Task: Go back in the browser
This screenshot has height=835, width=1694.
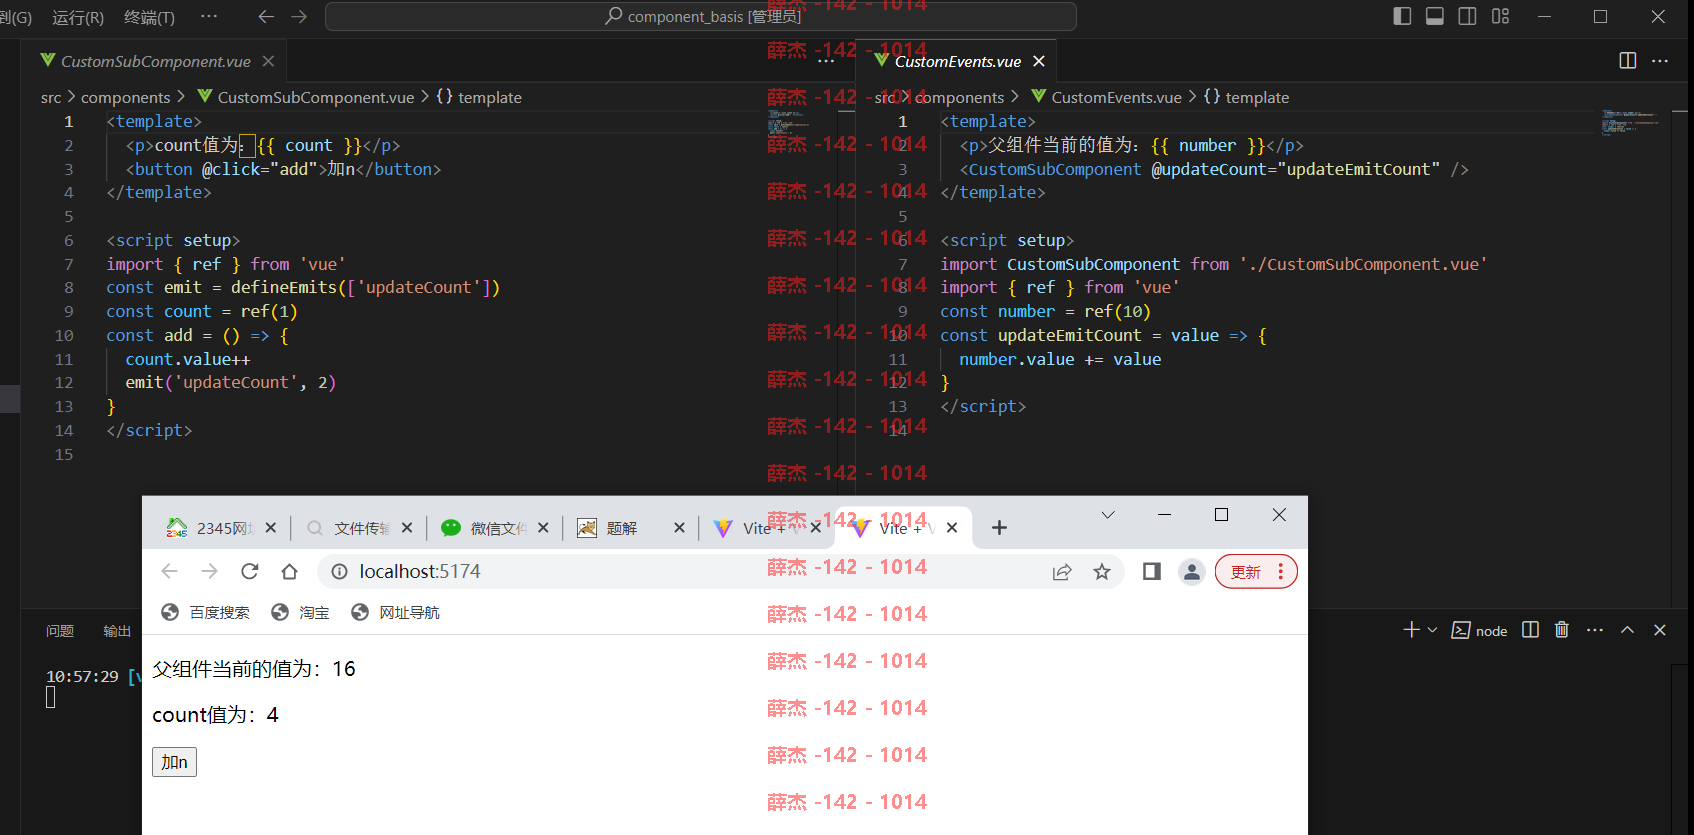Action: 169,571
